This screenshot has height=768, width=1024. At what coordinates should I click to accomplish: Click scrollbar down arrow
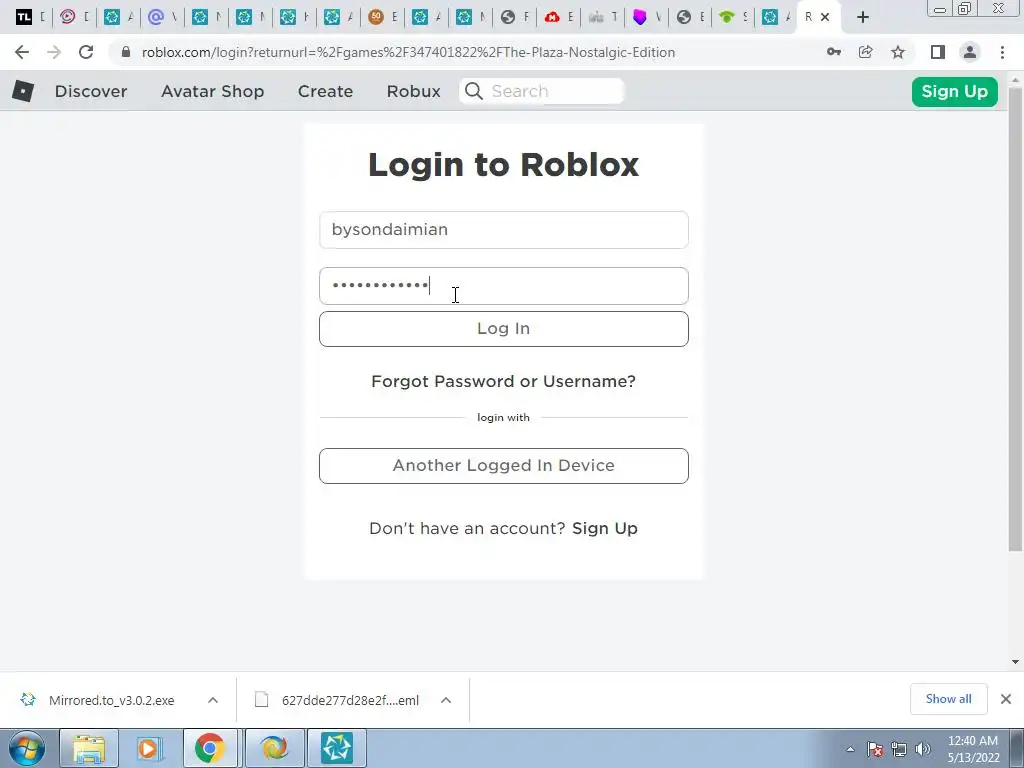click(x=1016, y=662)
